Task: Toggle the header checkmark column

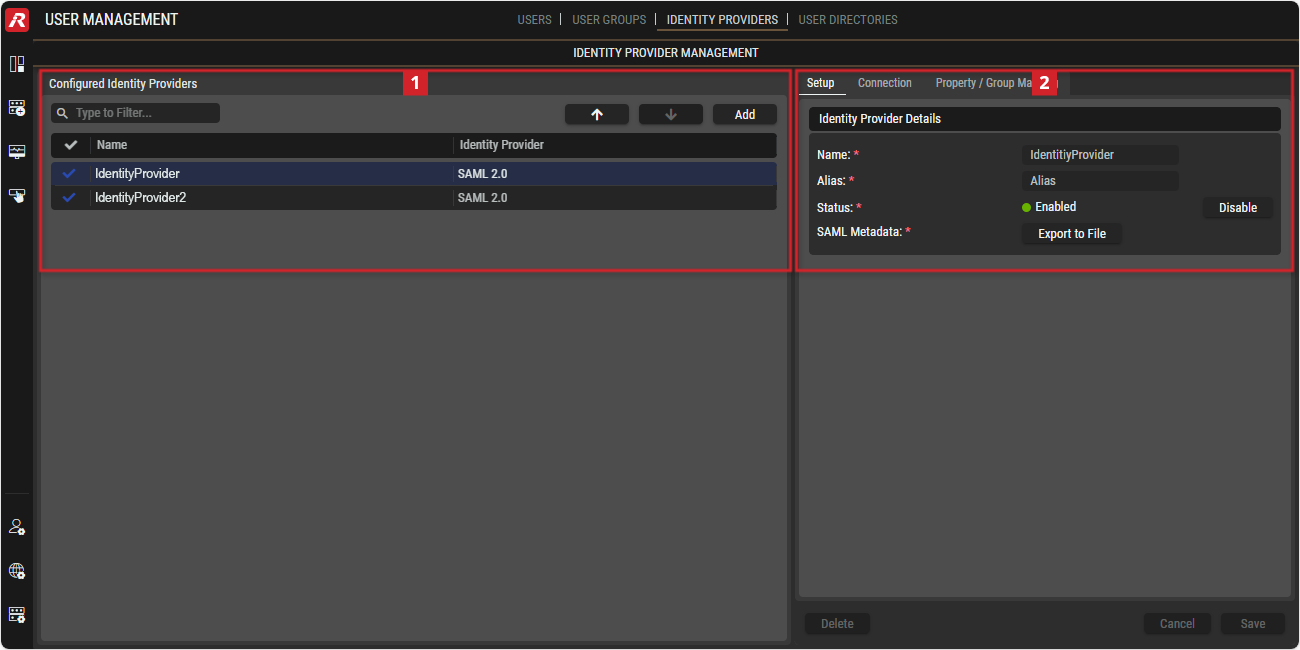Action: (x=70, y=145)
